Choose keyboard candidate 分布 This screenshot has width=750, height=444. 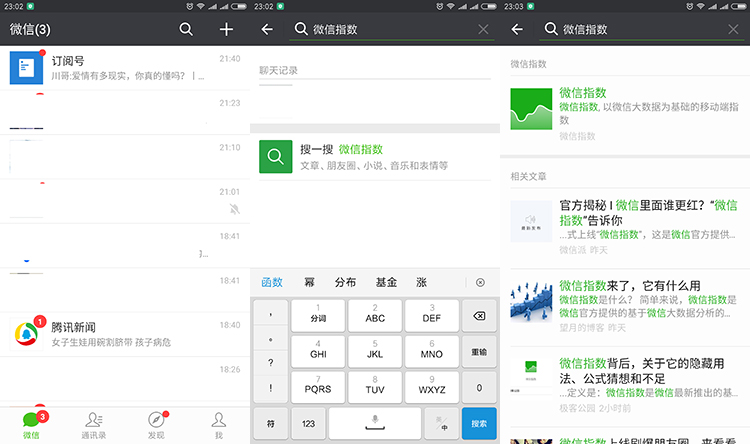click(345, 282)
